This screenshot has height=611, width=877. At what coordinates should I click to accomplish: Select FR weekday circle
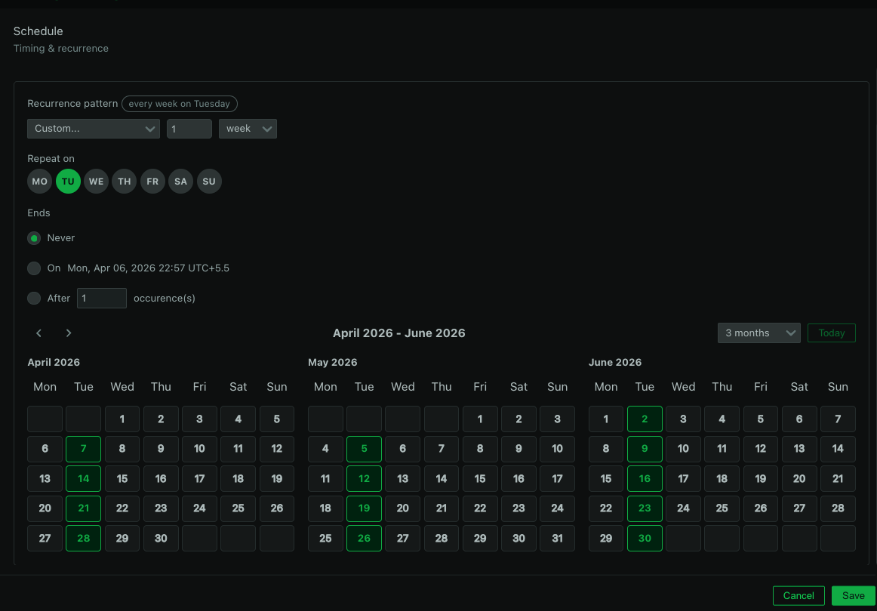pos(152,181)
